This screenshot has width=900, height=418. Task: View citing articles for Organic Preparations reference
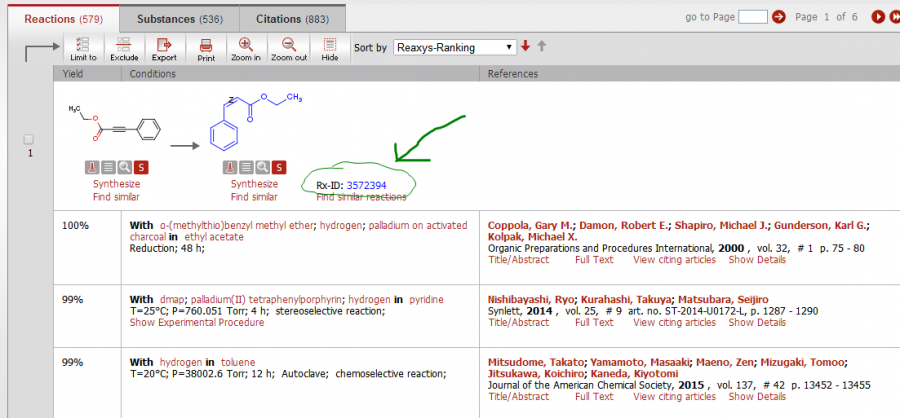674,260
